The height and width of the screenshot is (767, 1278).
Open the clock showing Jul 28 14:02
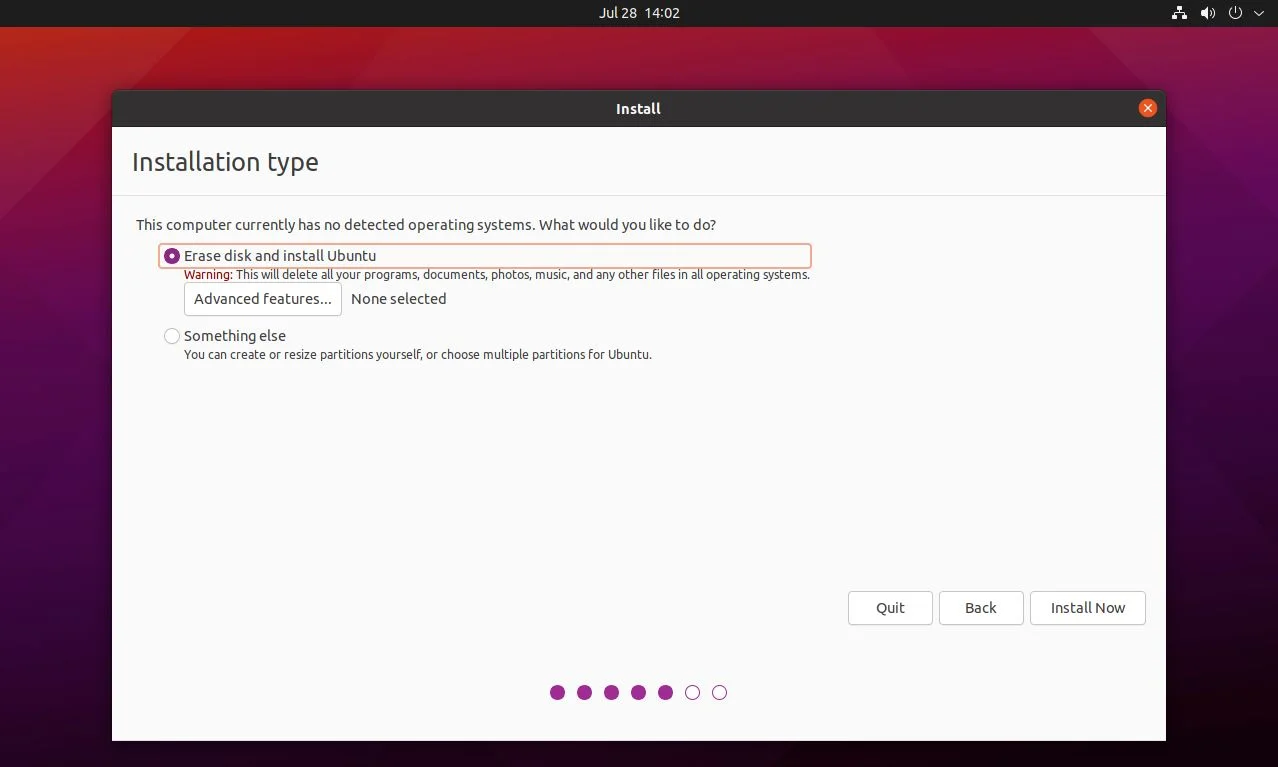639,13
